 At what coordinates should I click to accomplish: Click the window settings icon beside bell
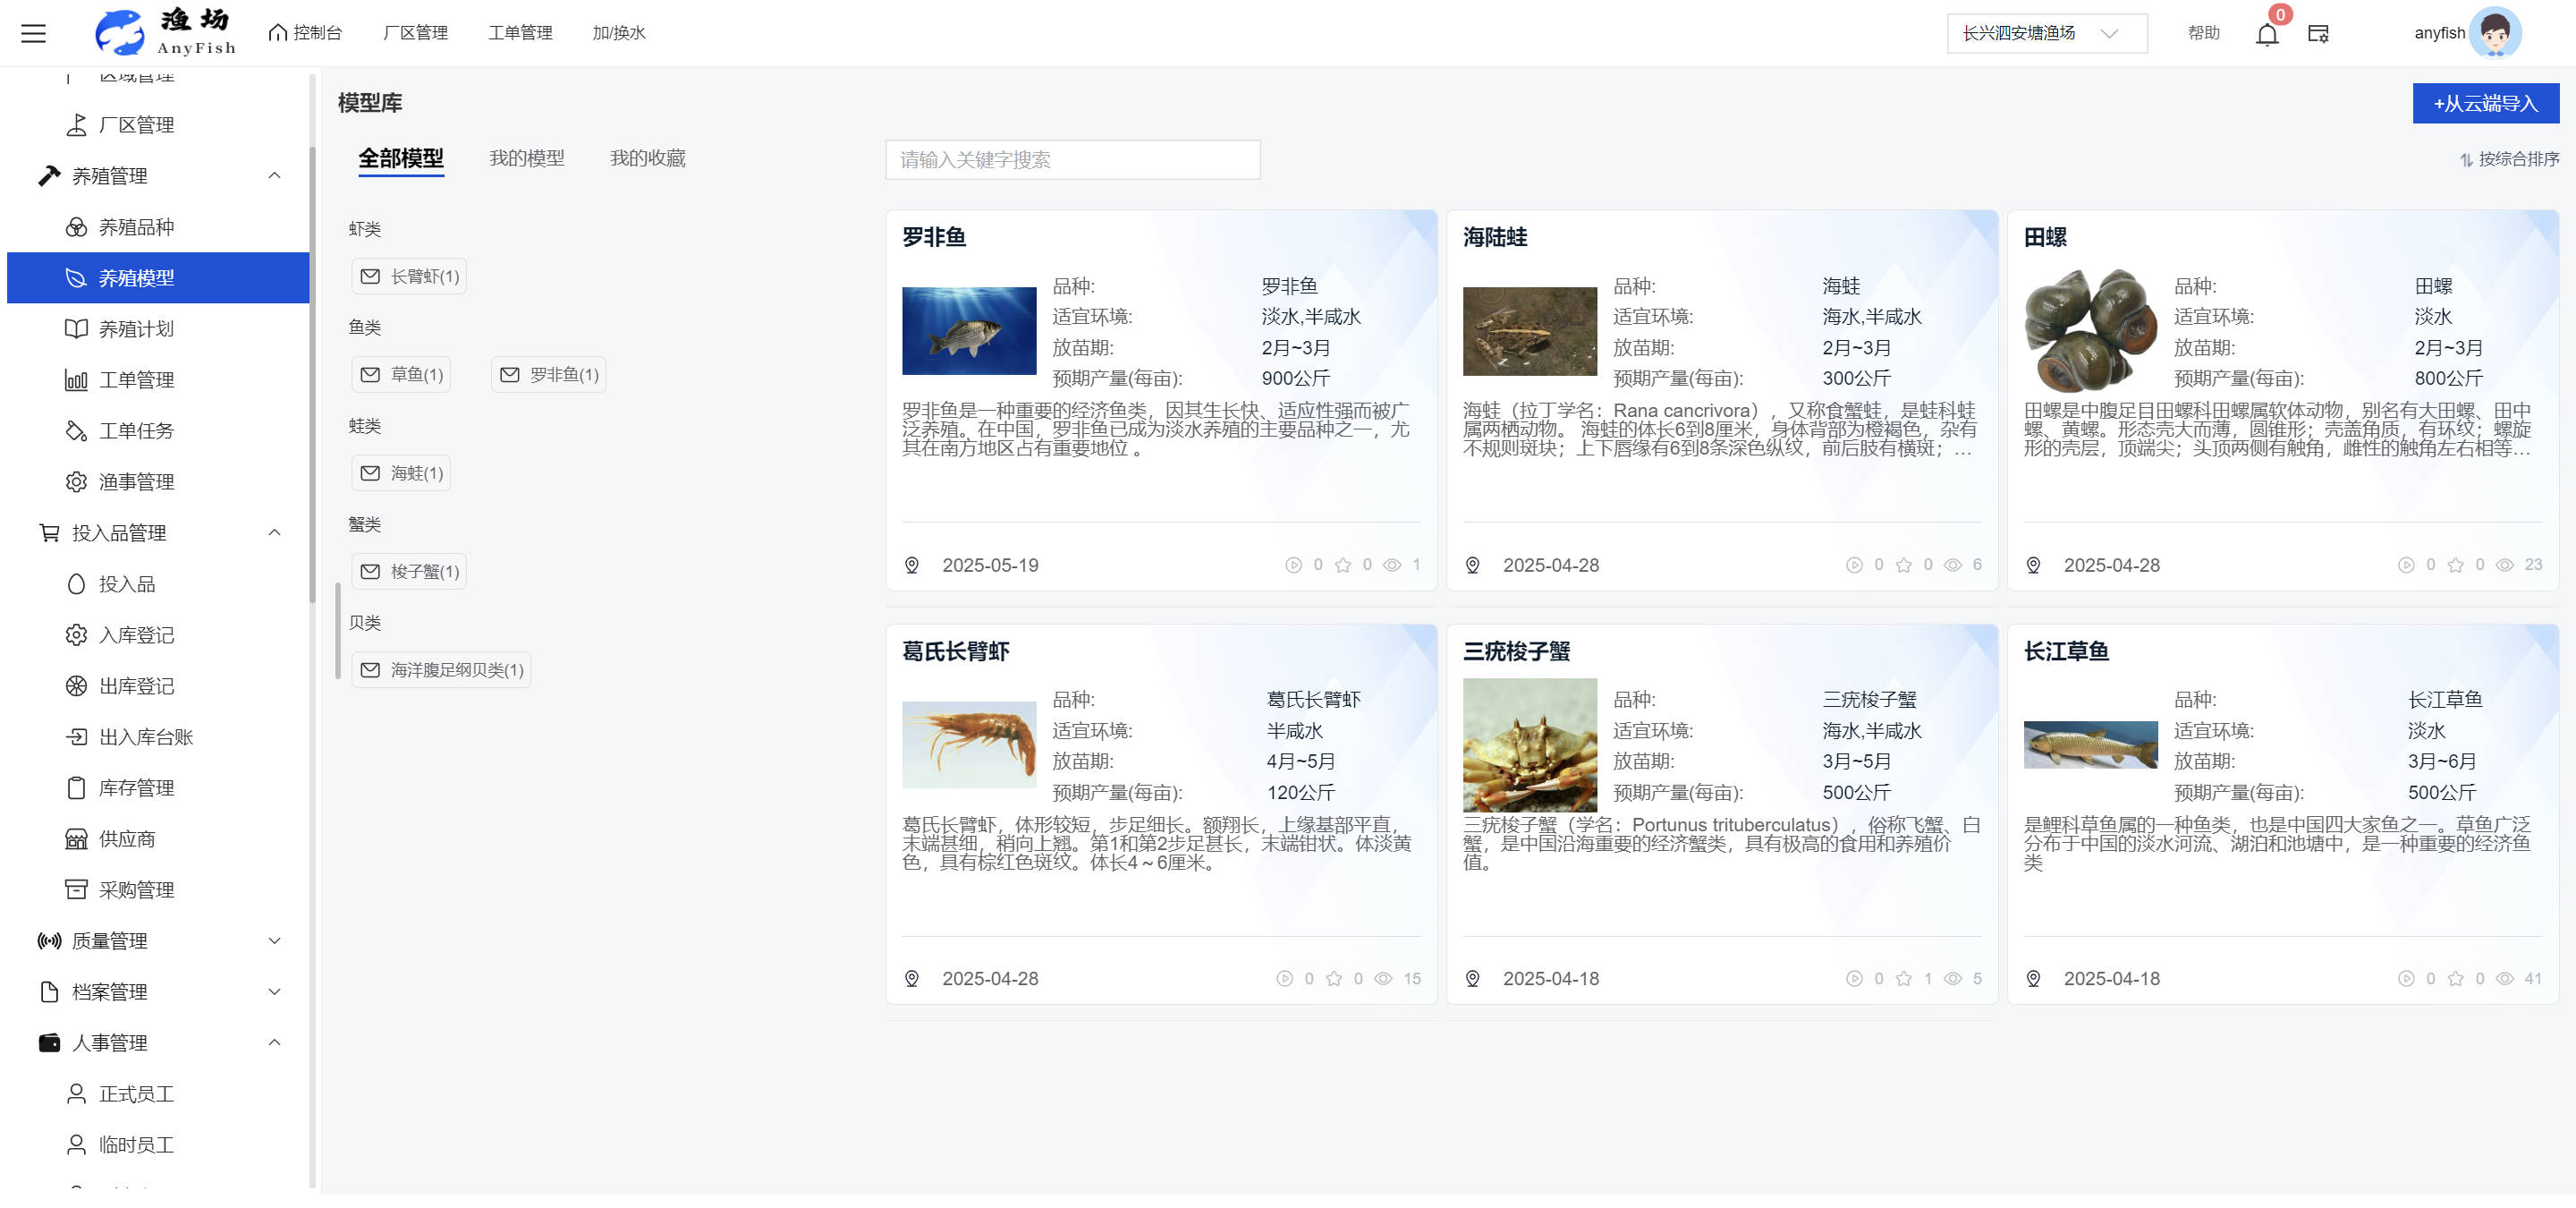(x=2318, y=34)
